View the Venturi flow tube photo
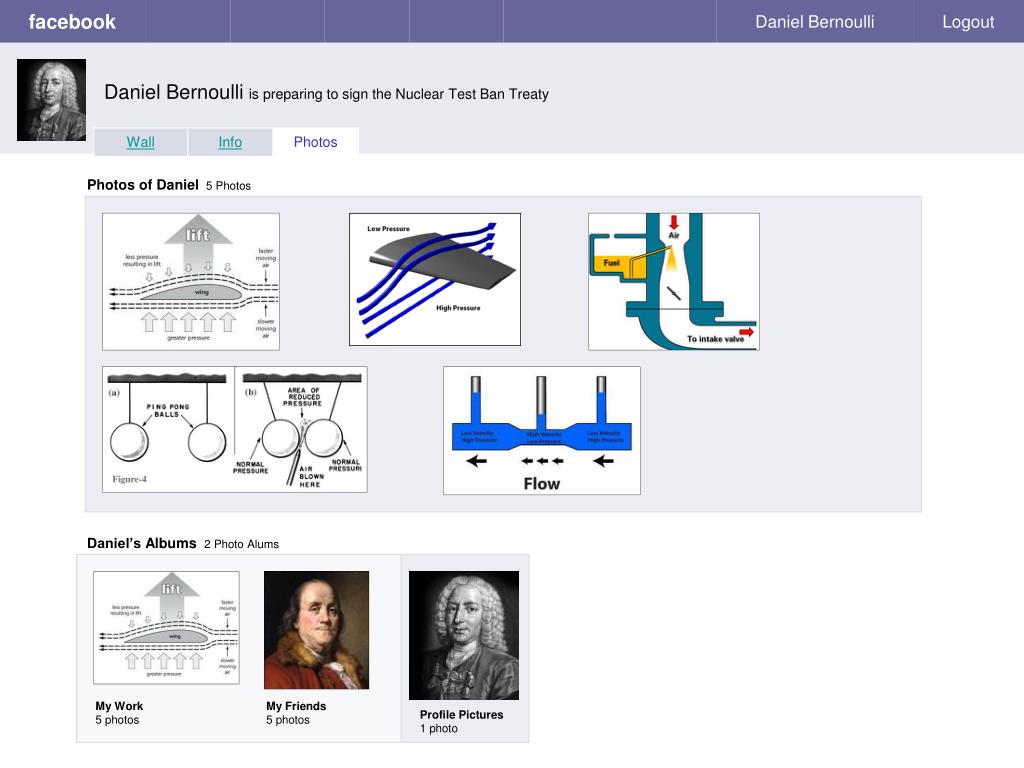The height and width of the screenshot is (768, 1024). click(541, 430)
